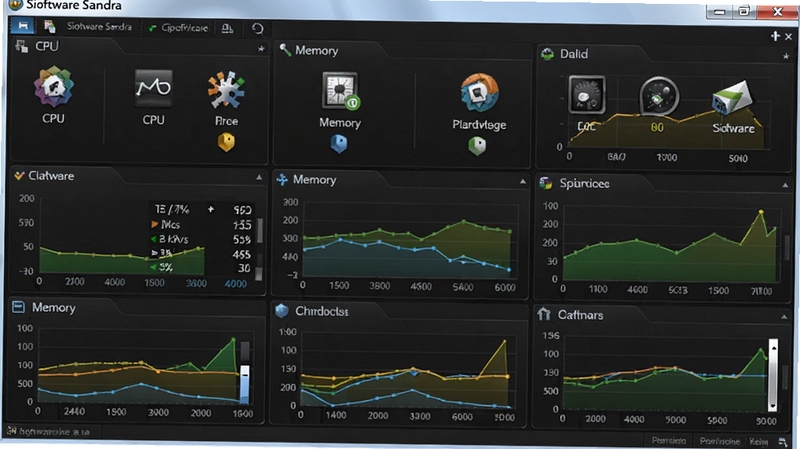The height and width of the screenshot is (449, 800).
Task: Click the blue badge below Memory icon
Action: 339,144
